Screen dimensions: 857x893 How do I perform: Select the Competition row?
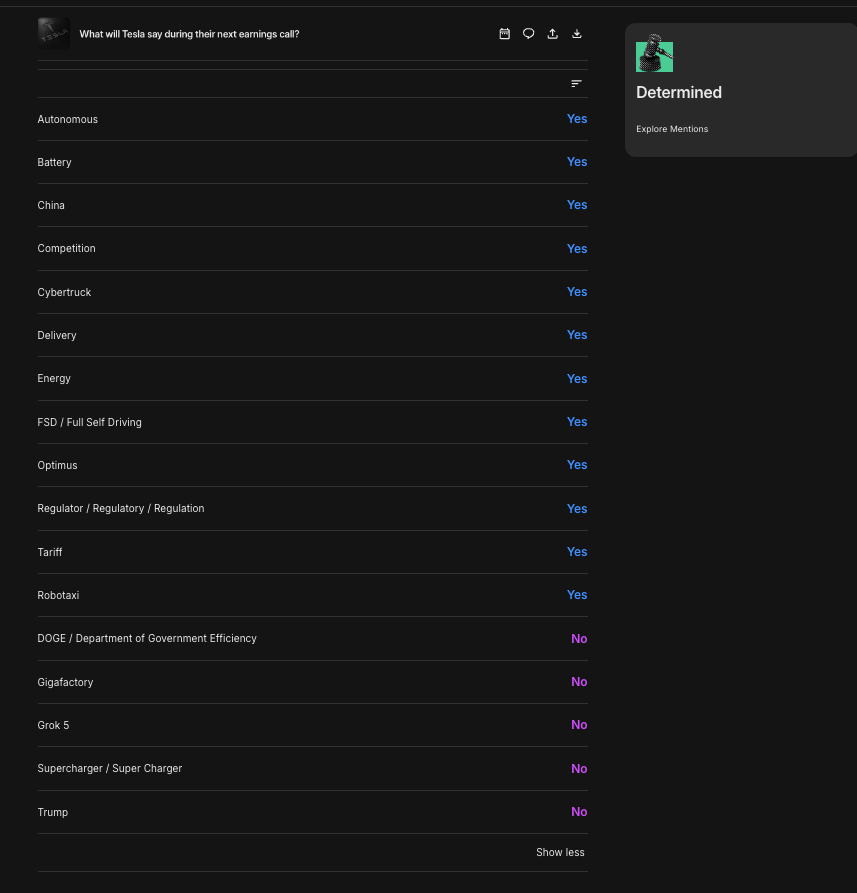(313, 248)
